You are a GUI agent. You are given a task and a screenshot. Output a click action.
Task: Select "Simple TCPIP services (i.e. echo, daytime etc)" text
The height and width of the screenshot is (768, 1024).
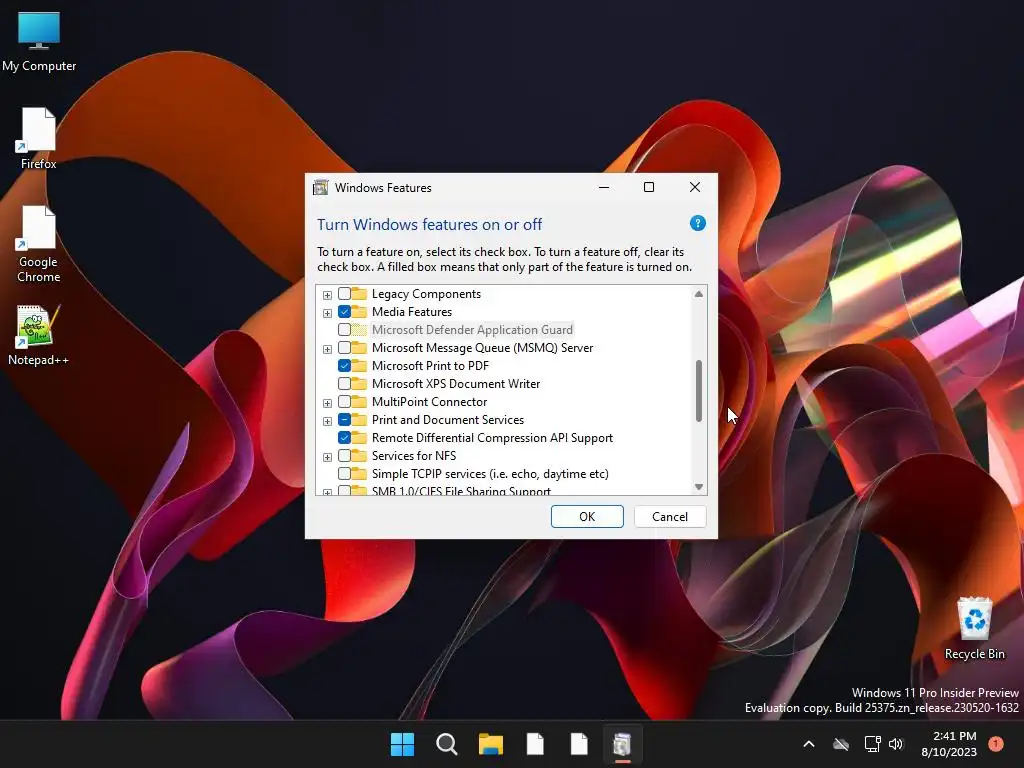490,473
